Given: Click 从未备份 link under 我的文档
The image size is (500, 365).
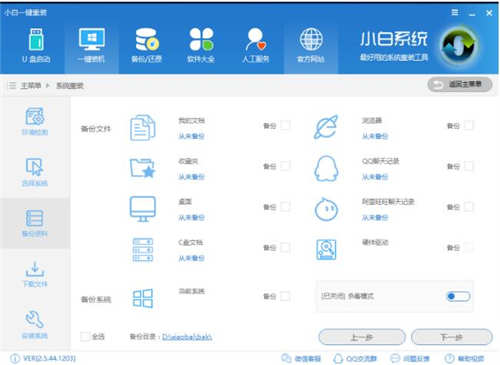Looking at the screenshot, I should click(x=191, y=136).
